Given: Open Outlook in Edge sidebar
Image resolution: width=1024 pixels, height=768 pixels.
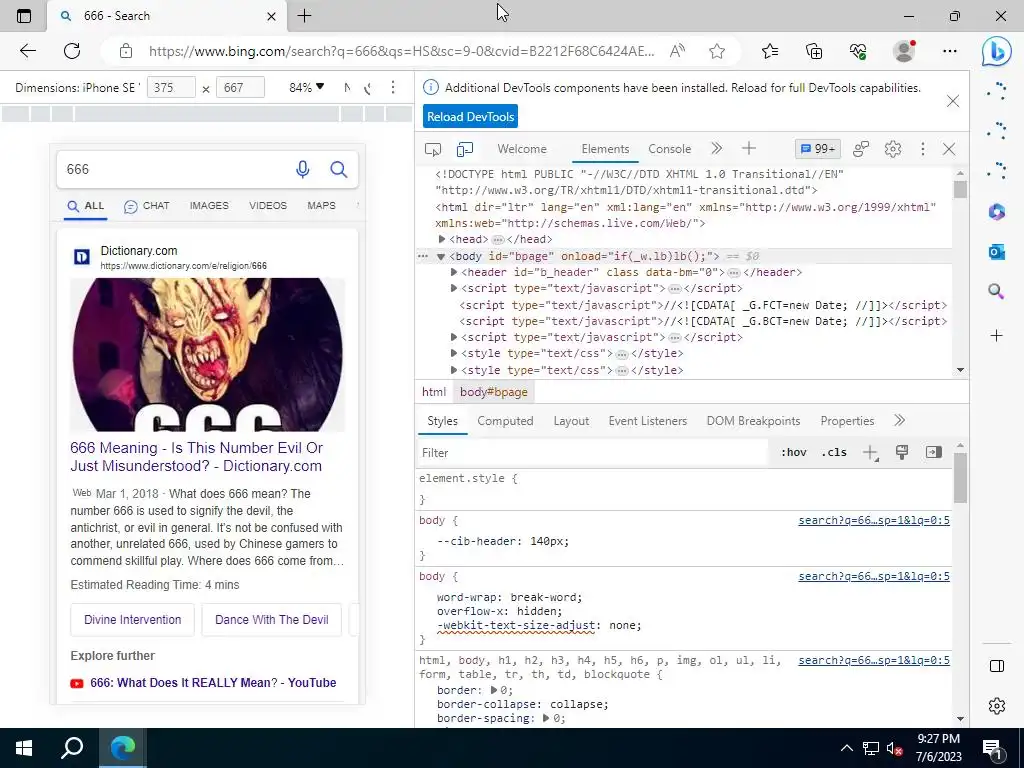Looking at the screenshot, I should tap(997, 251).
